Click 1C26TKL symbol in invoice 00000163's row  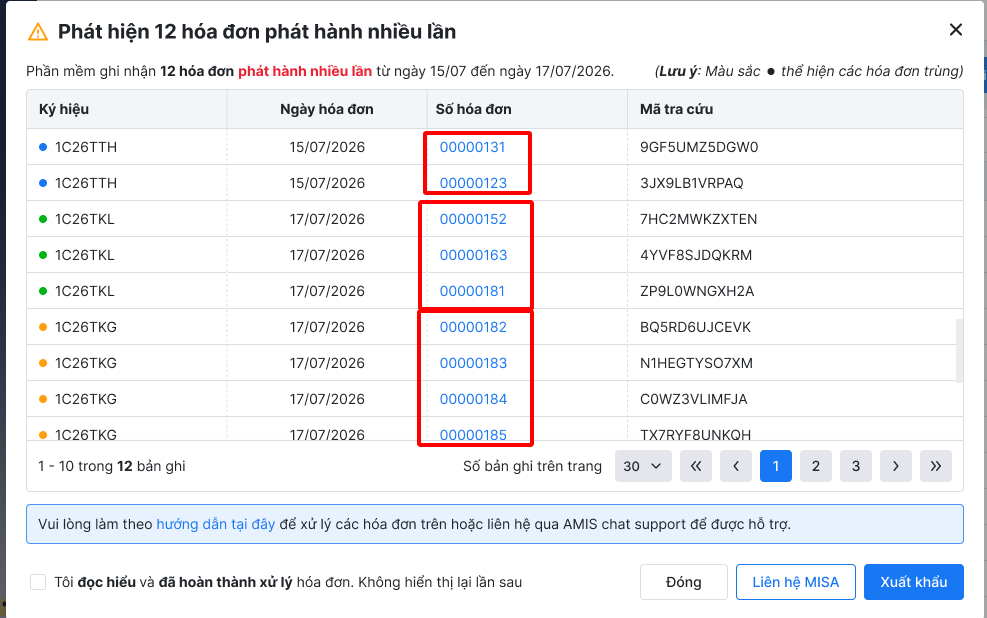[84, 255]
